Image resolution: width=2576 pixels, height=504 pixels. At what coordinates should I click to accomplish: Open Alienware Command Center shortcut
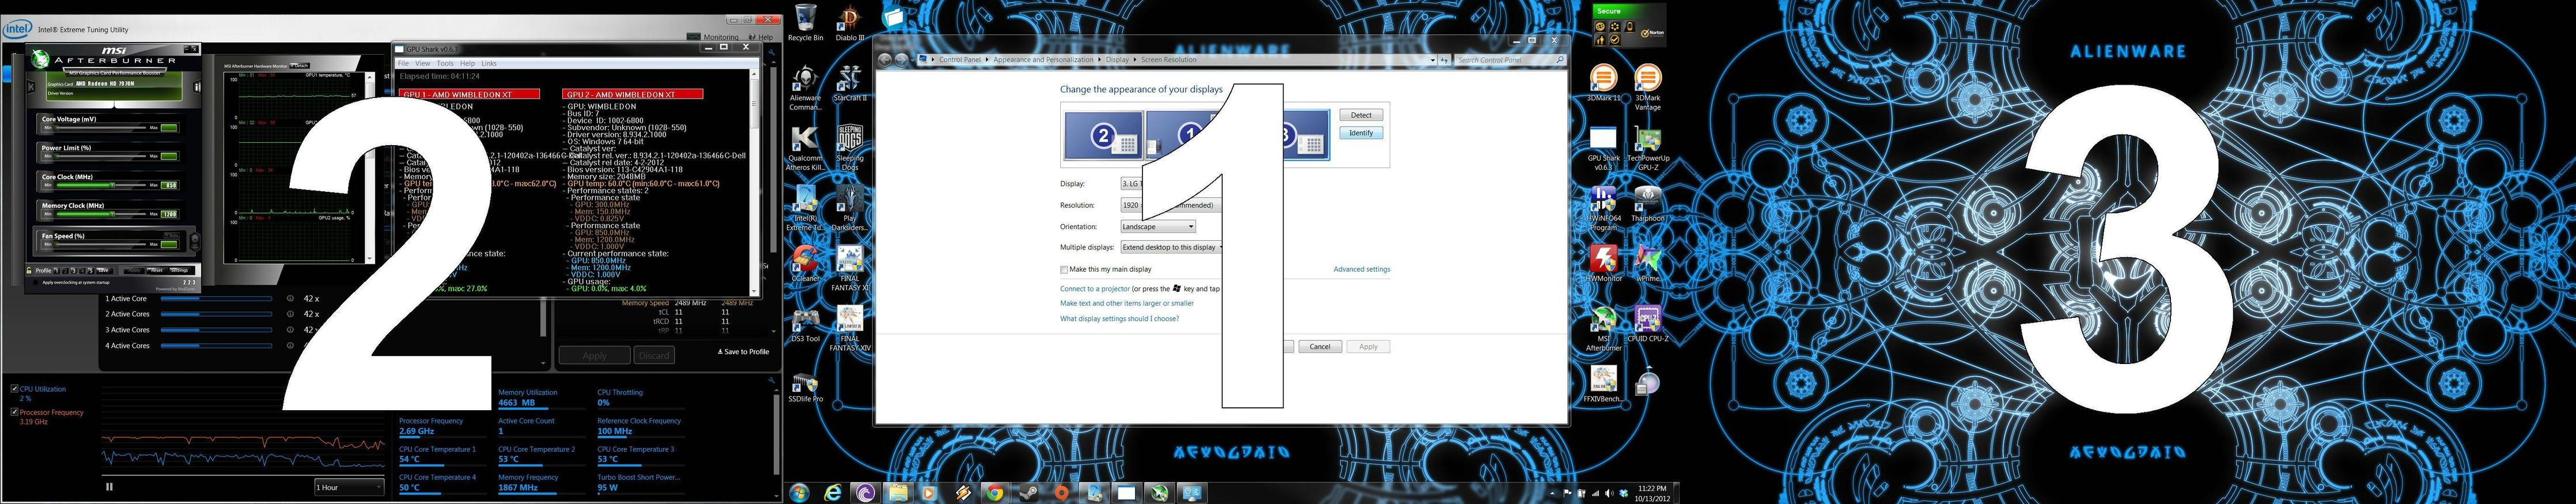pyautogui.click(x=805, y=88)
